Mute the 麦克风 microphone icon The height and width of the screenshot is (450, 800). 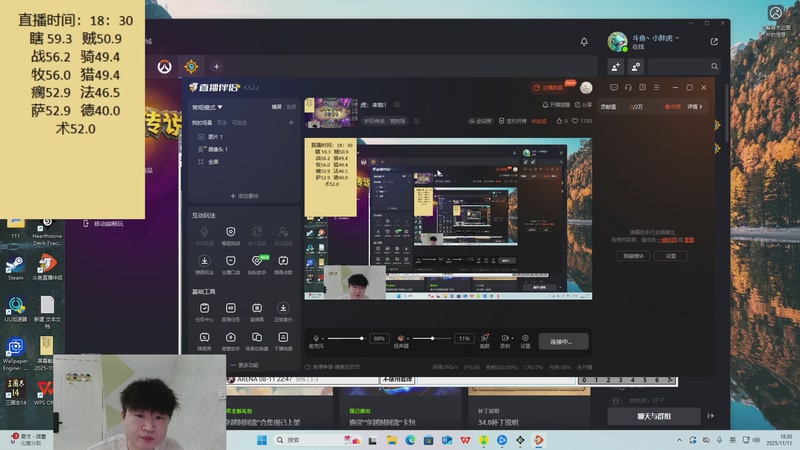point(316,338)
